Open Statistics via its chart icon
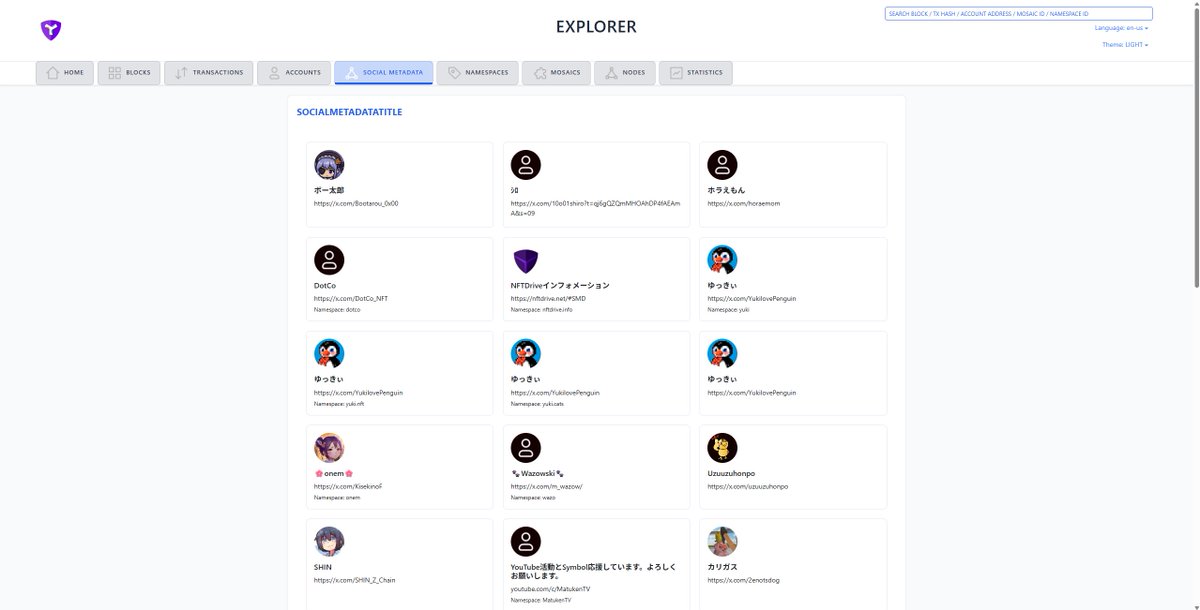 pyautogui.click(x=675, y=72)
